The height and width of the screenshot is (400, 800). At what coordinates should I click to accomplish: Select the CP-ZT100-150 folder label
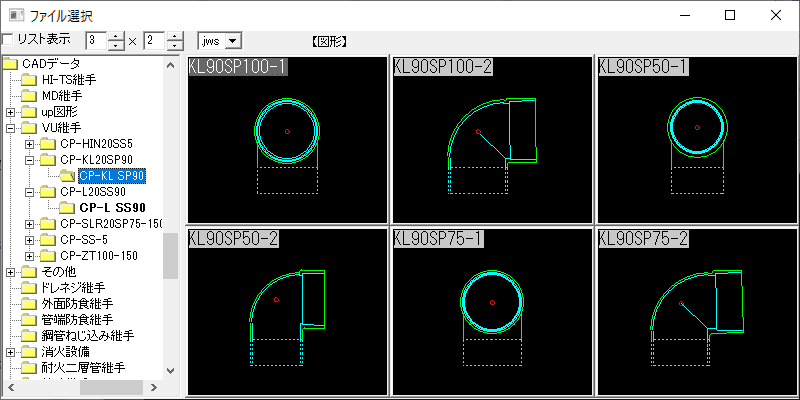98,256
